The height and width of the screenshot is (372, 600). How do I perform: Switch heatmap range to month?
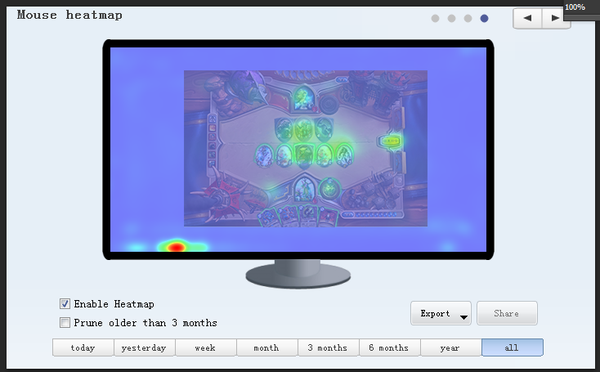[x=267, y=348]
